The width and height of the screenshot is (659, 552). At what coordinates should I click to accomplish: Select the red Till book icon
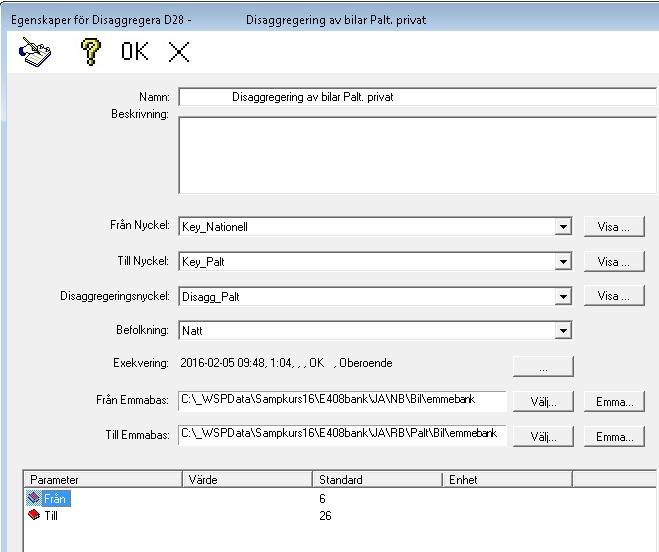(34, 515)
